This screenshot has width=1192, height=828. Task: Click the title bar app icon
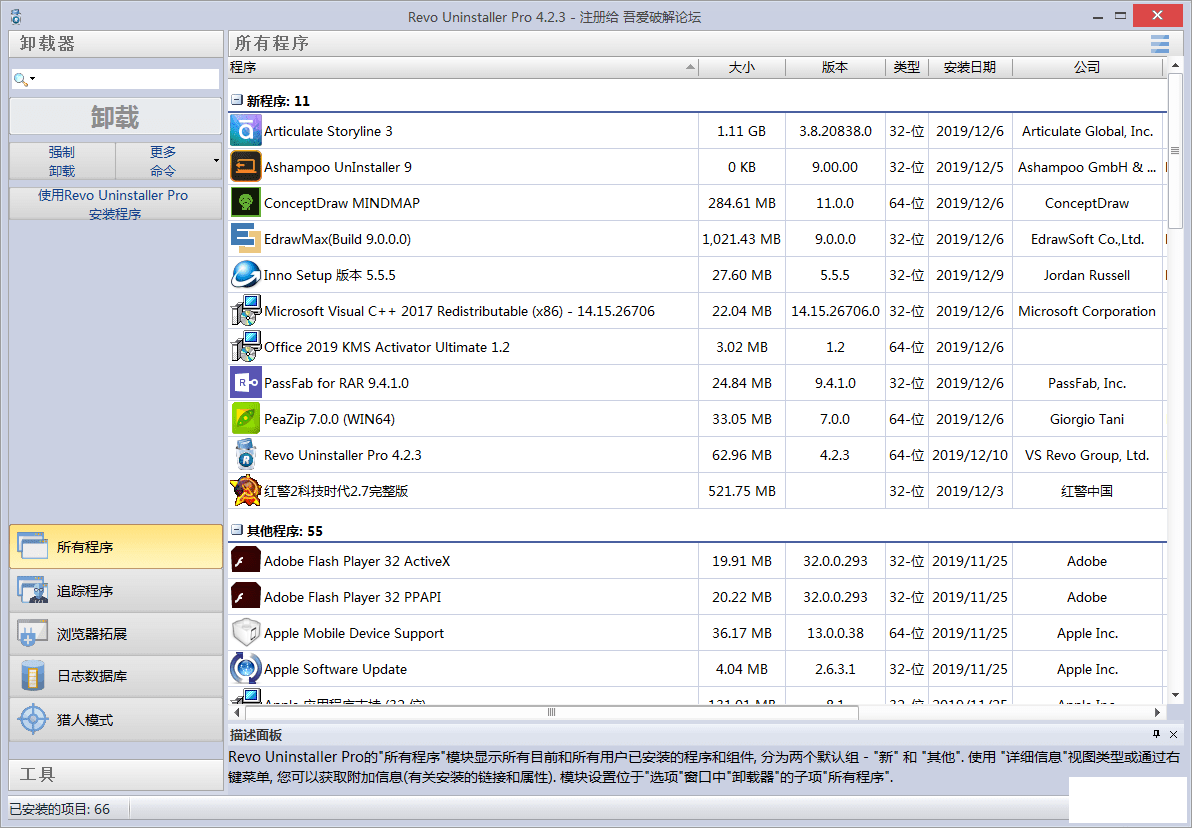16,17
